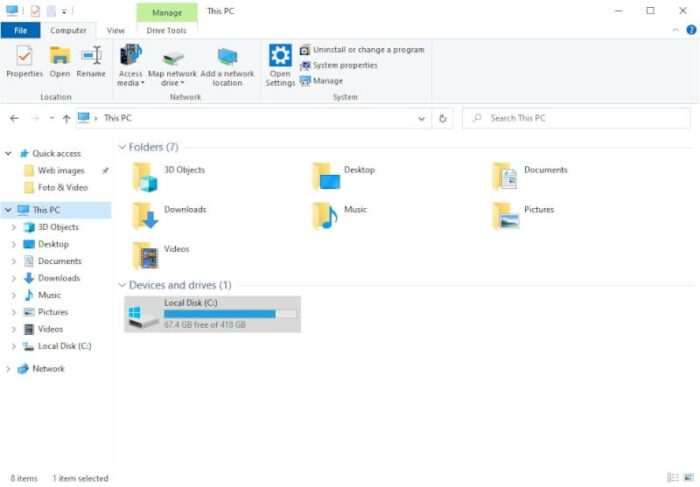700x487 pixels.
Task: Select the Desktop folder icon
Action: point(326,177)
